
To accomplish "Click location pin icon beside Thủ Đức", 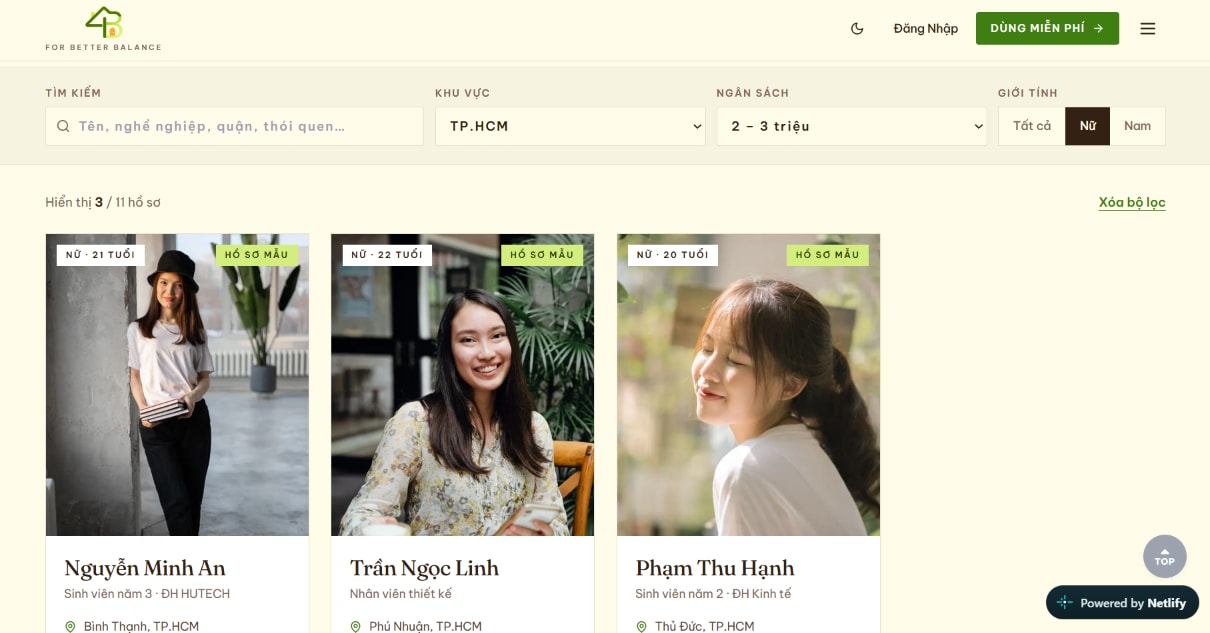I will coord(641,627).
